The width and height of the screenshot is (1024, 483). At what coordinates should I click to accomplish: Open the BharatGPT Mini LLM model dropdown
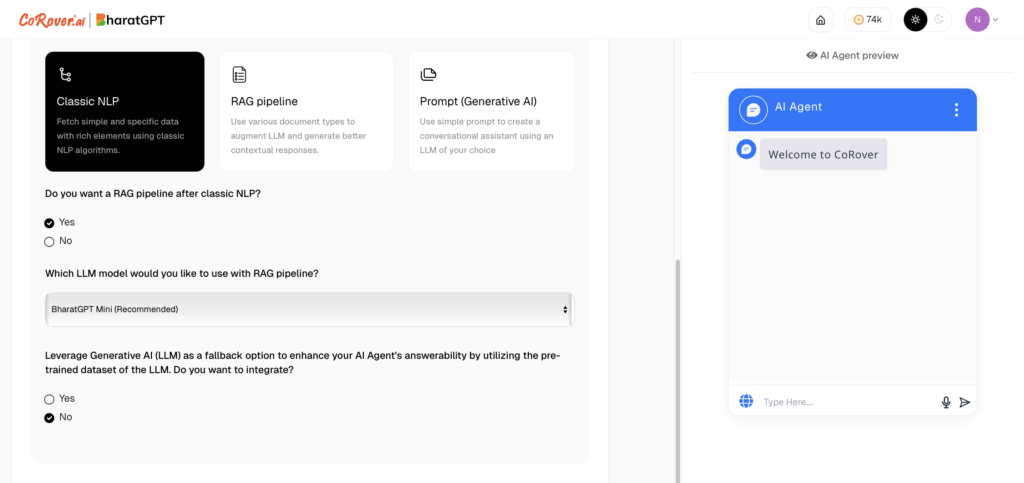(x=310, y=309)
